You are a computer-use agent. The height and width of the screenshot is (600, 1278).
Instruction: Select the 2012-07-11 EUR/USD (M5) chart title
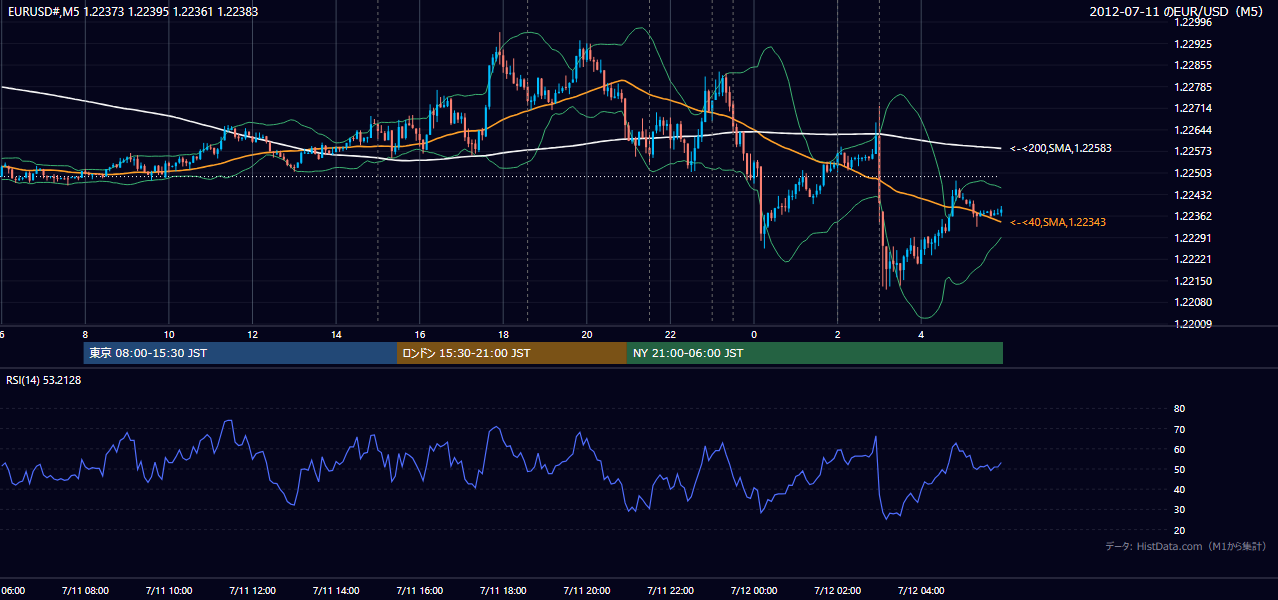click(x=1178, y=12)
